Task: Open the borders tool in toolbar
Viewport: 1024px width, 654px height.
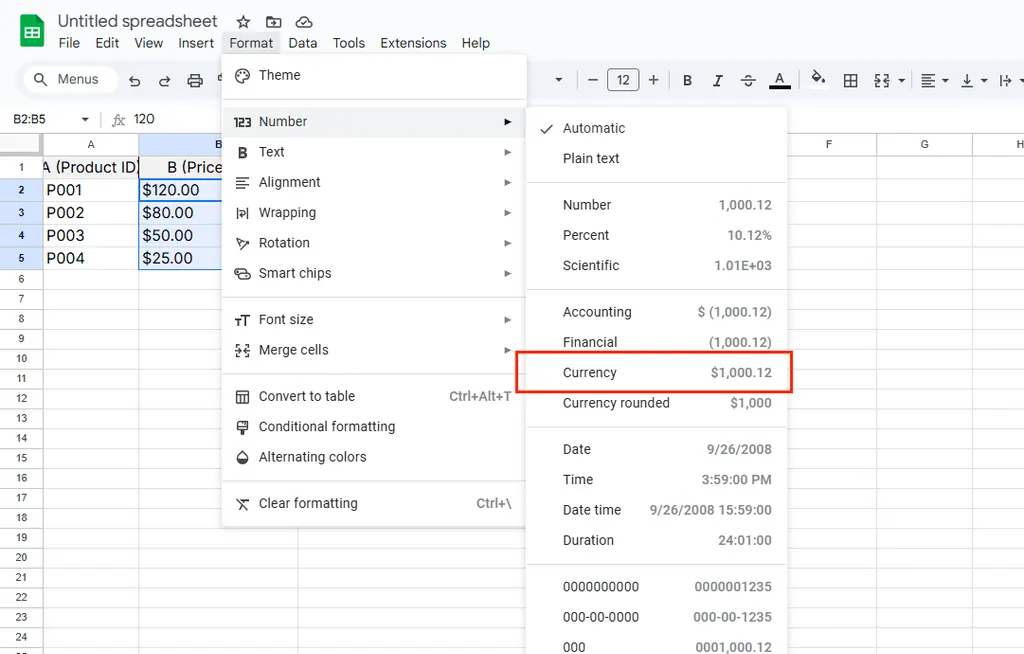Action: pos(851,80)
